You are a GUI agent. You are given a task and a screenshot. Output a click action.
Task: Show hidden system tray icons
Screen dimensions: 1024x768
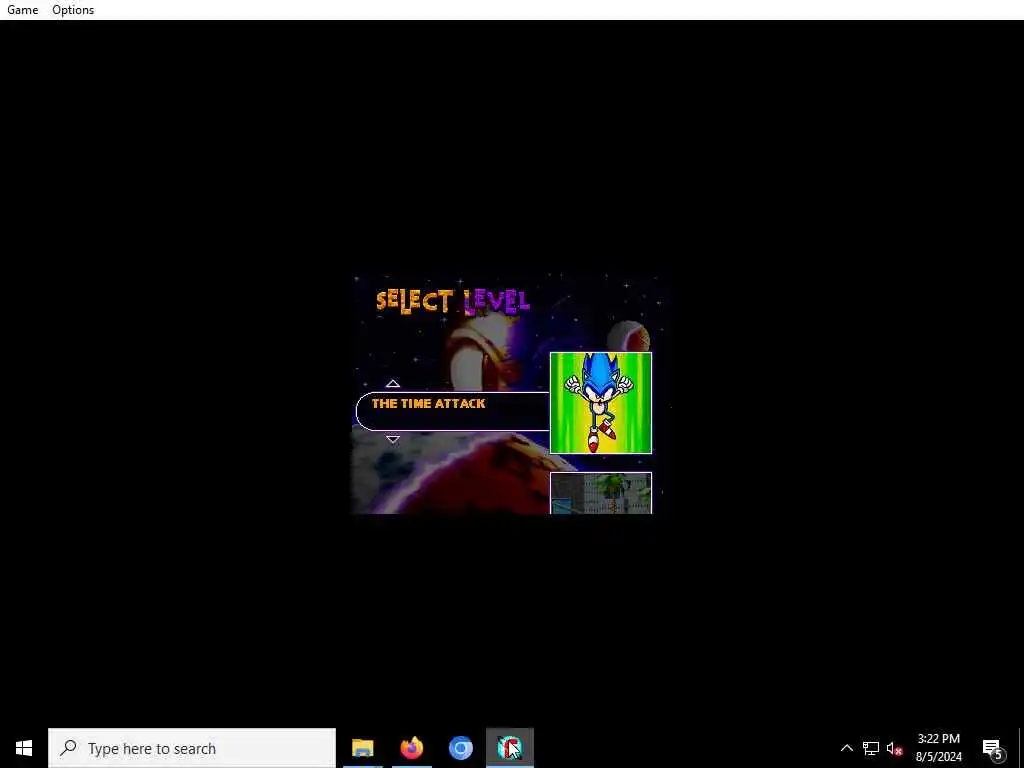[x=846, y=748]
